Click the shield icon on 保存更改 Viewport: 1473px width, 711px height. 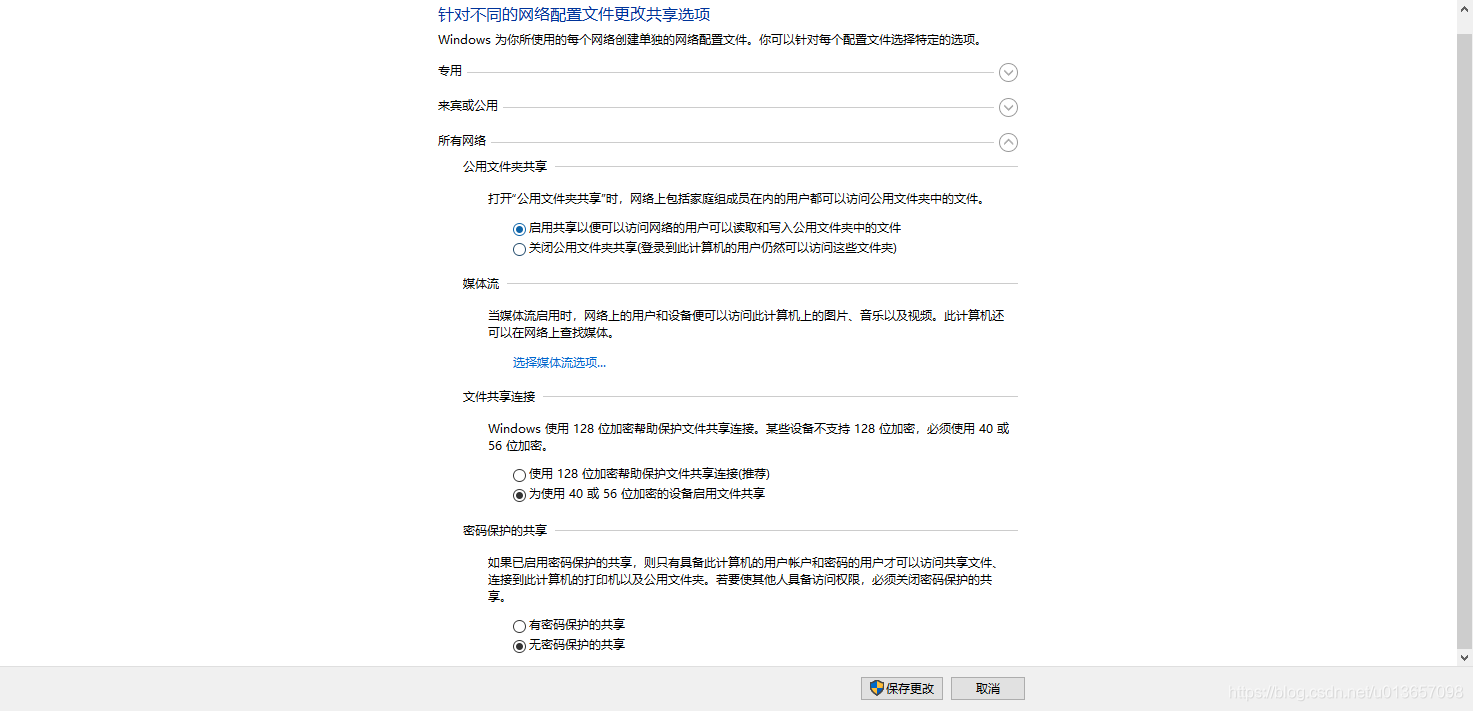coord(876,688)
